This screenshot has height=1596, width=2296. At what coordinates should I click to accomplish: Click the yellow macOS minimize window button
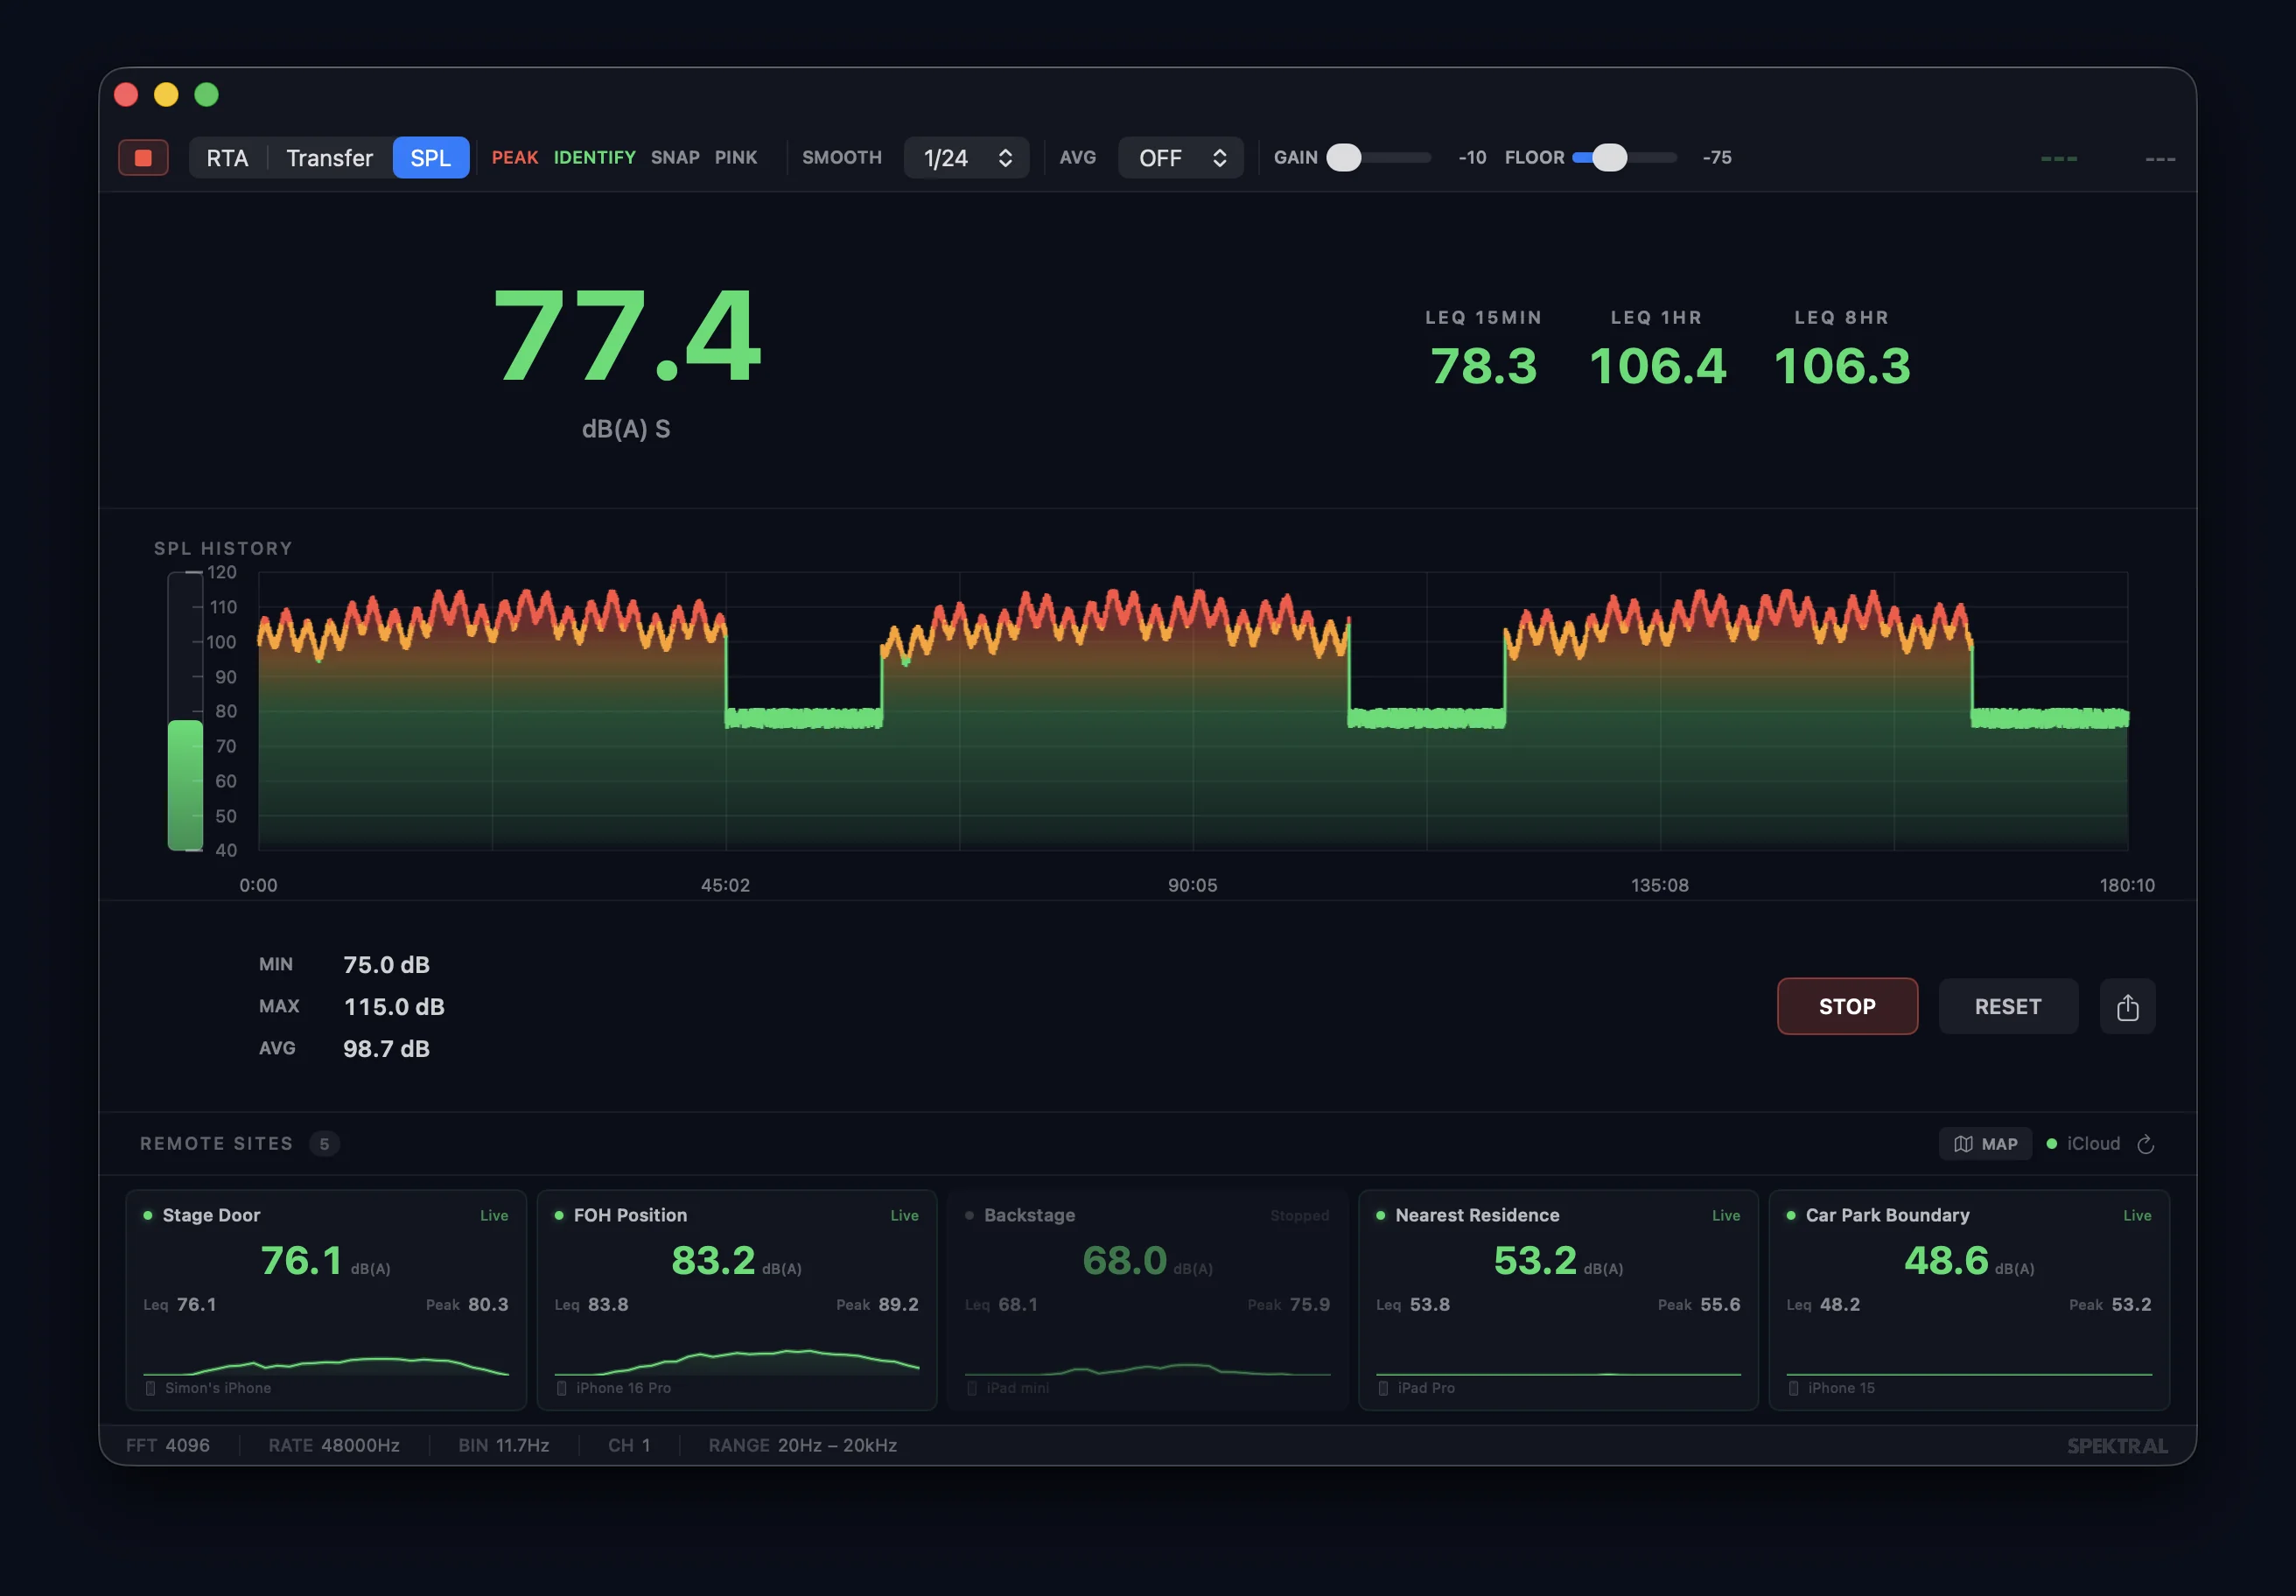(x=166, y=94)
